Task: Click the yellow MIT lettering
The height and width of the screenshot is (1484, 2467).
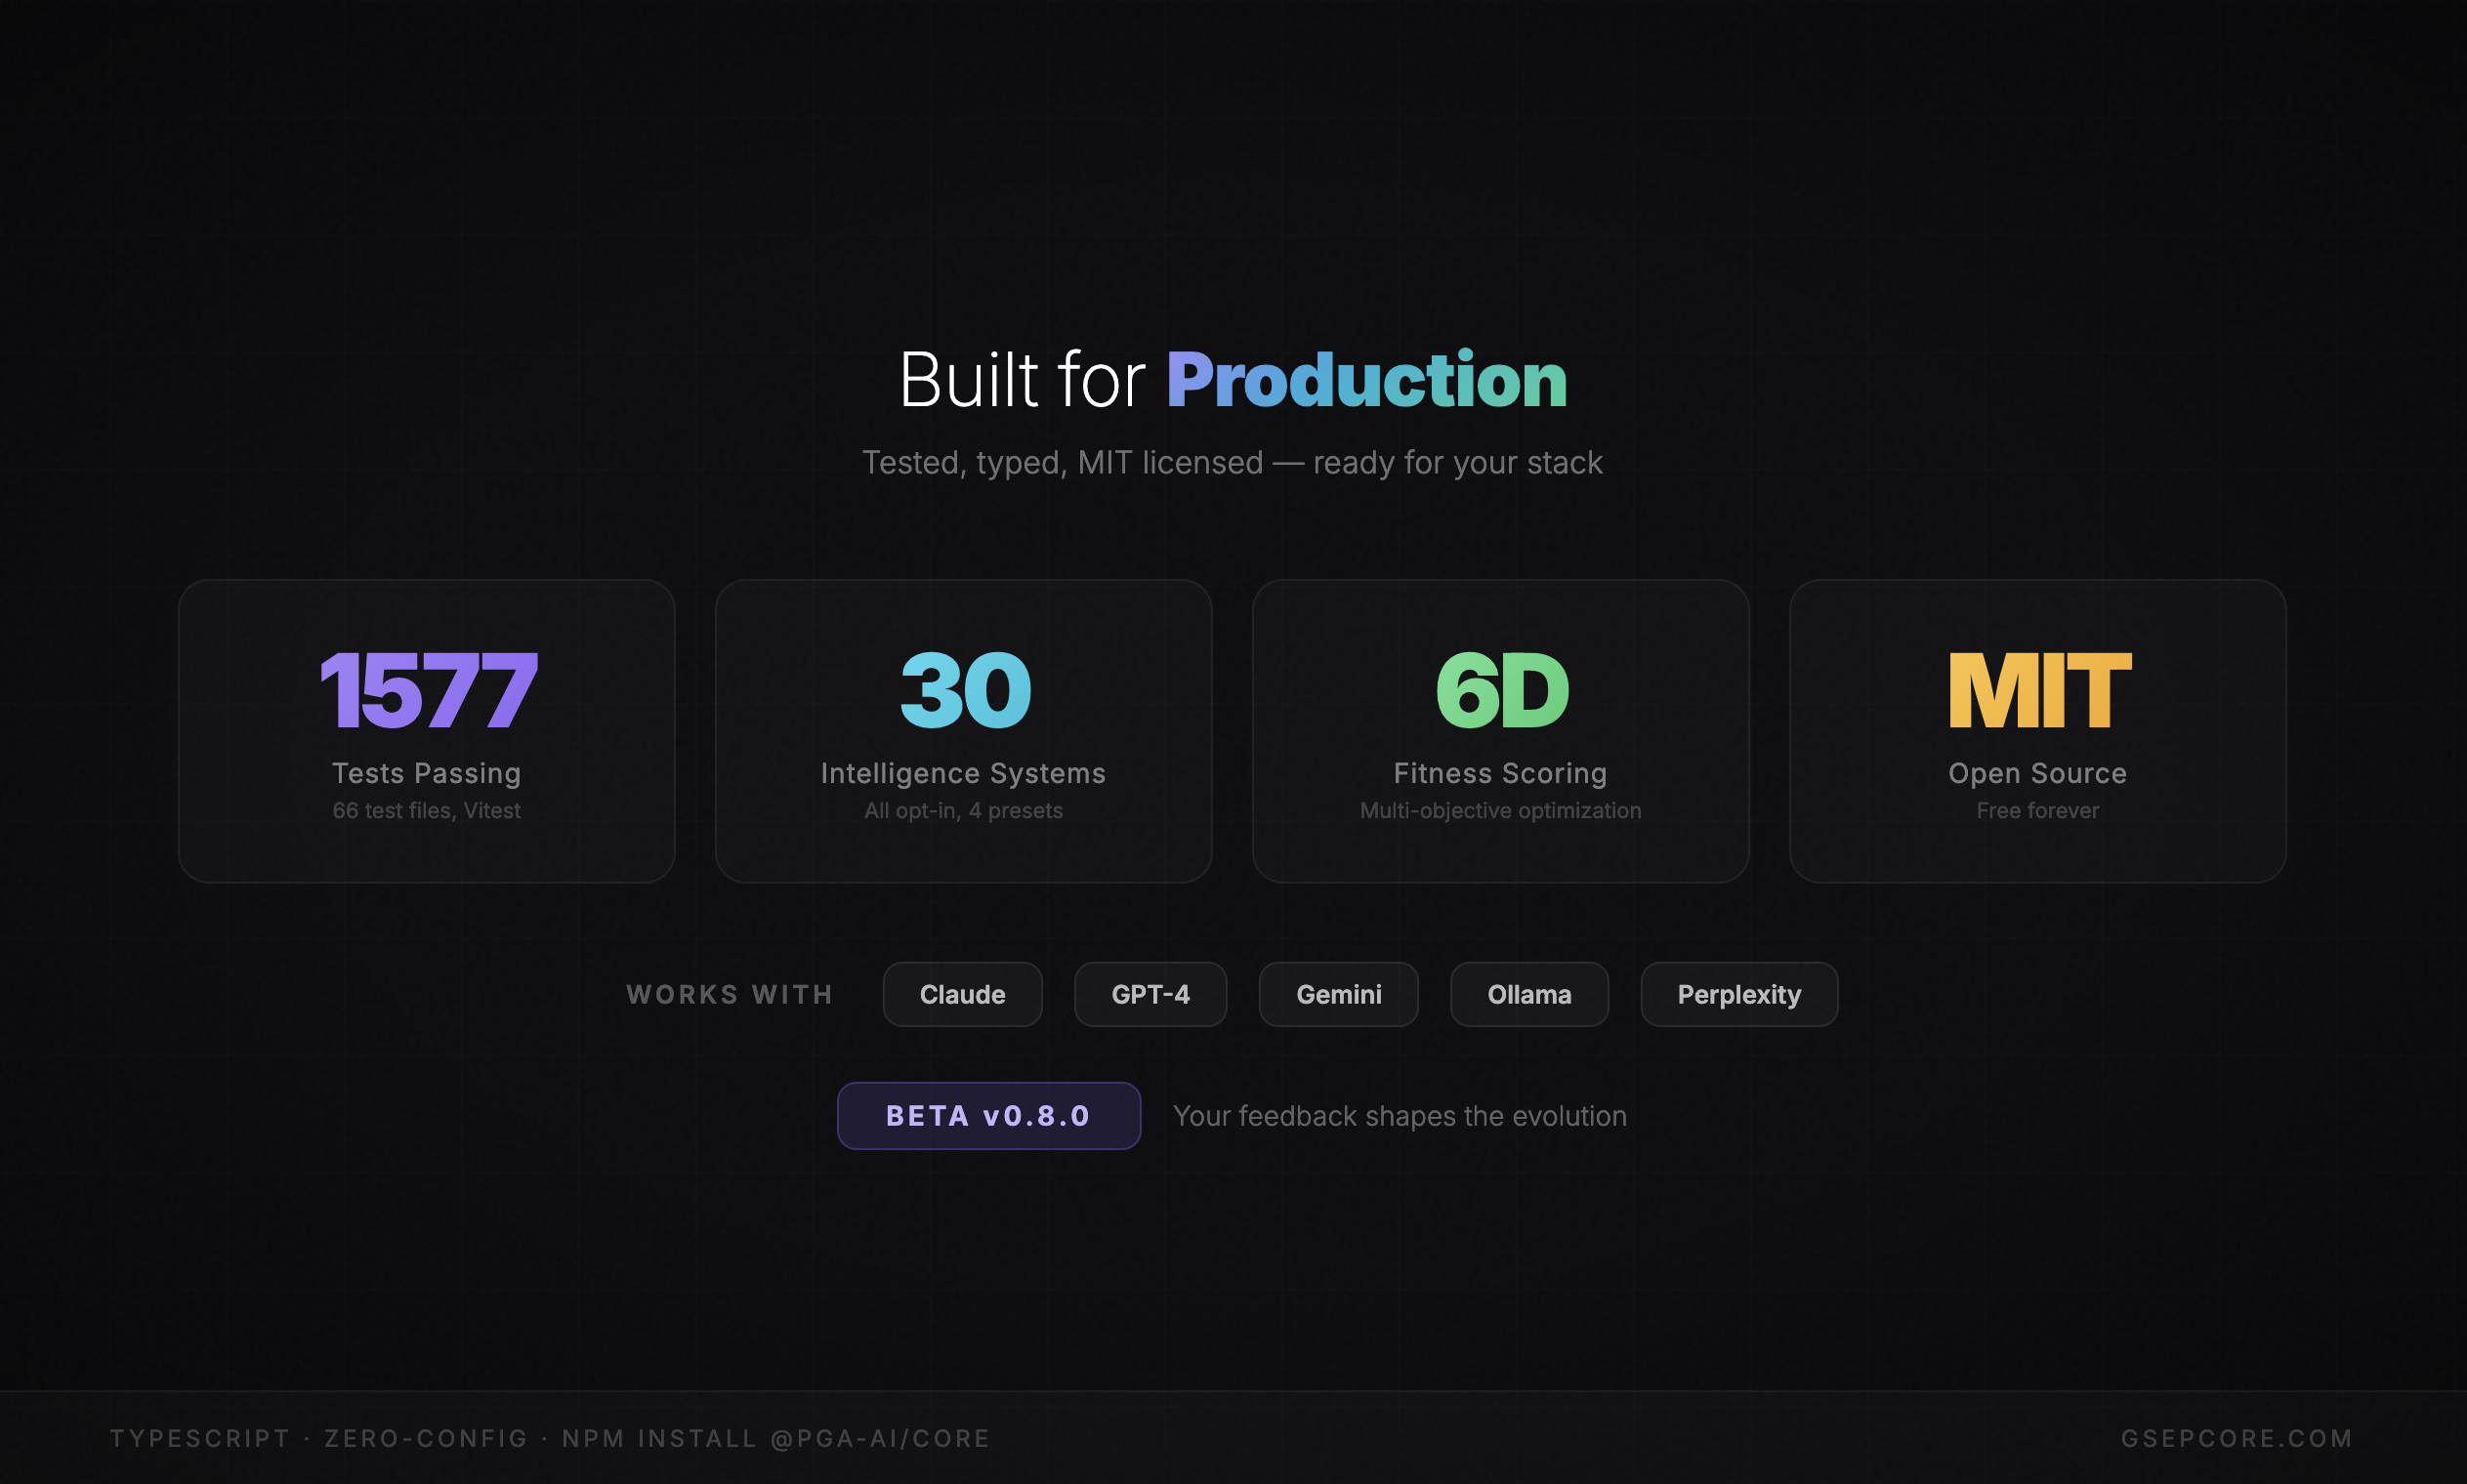Action: point(2039,690)
